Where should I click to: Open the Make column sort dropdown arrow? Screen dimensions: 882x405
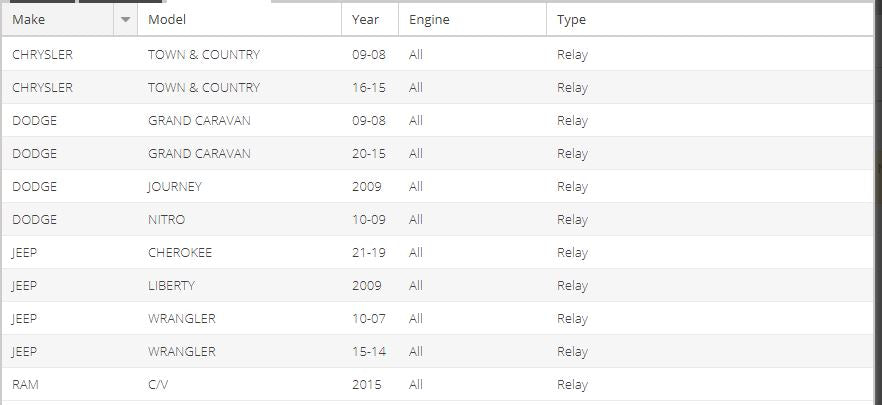[x=125, y=20]
